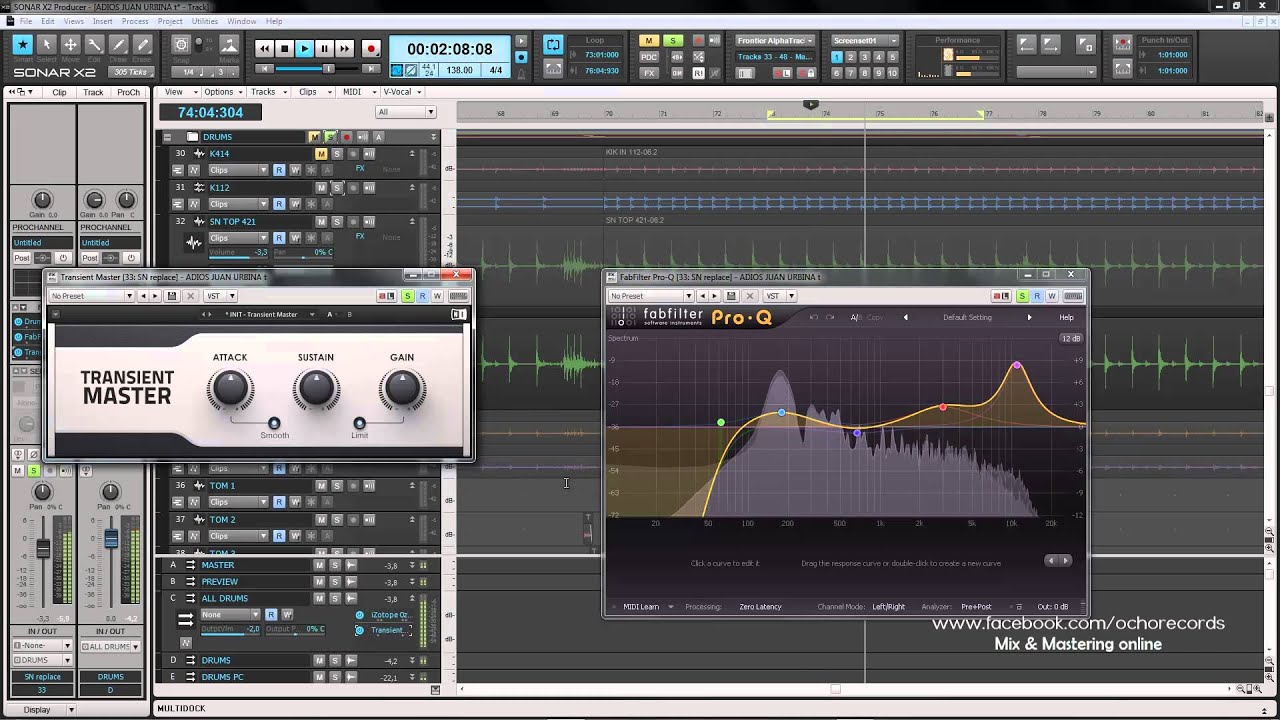Open the Marks tool
This screenshot has width=1280, height=720.
(229, 45)
